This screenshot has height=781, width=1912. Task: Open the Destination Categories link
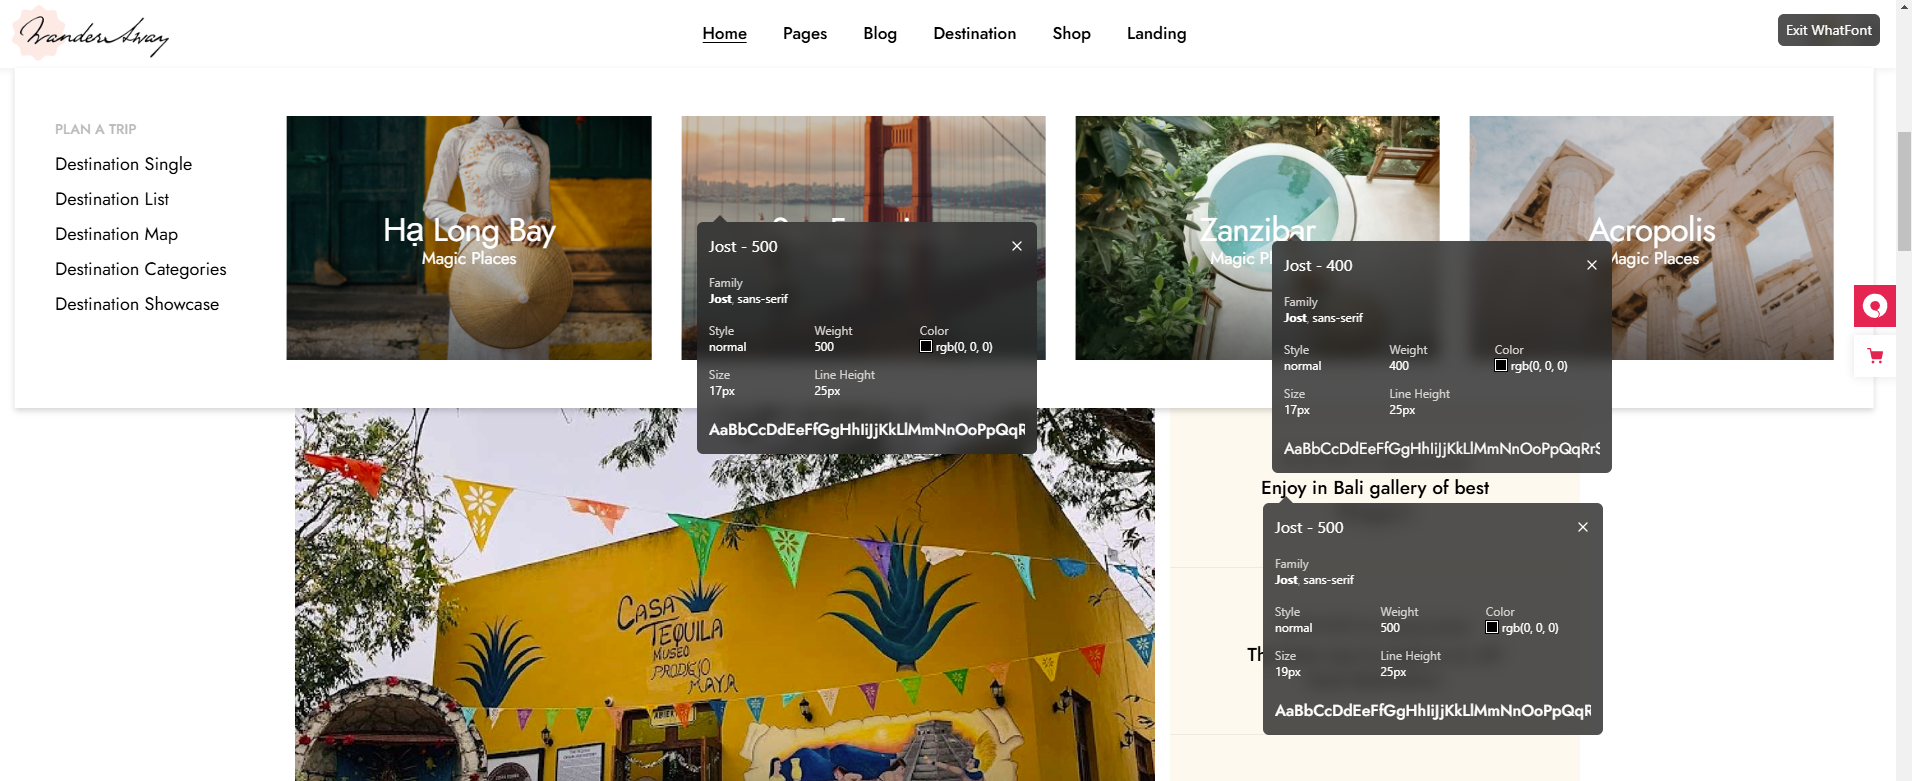pyautogui.click(x=141, y=269)
